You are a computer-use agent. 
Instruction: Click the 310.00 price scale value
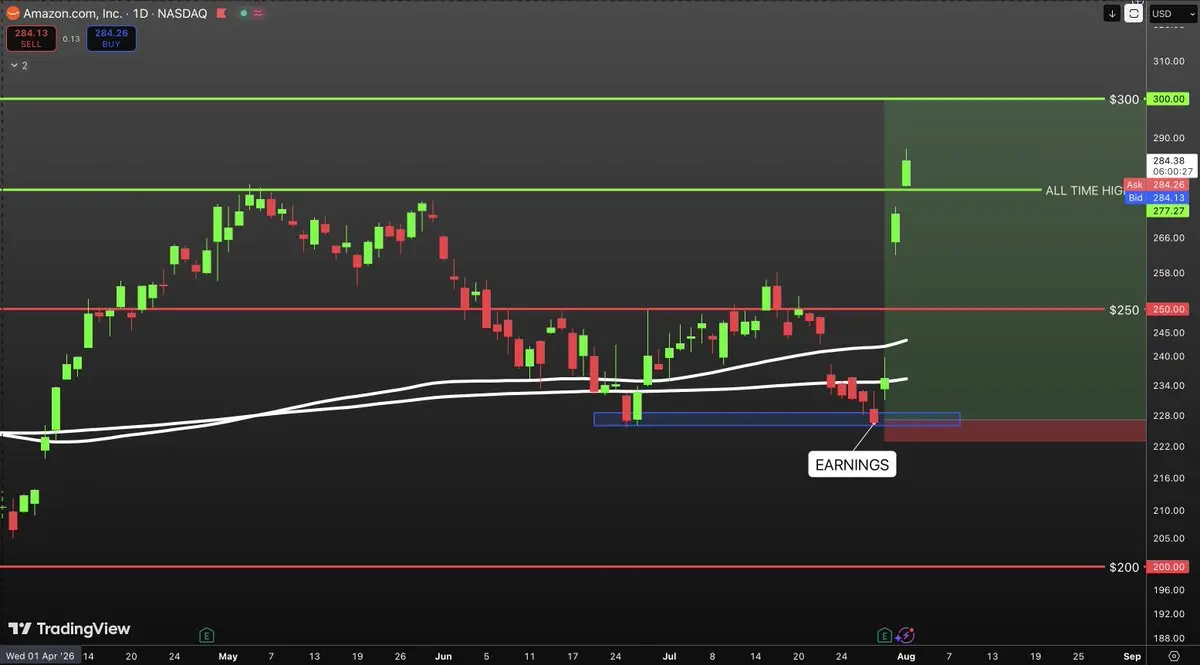[x=1169, y=61]
